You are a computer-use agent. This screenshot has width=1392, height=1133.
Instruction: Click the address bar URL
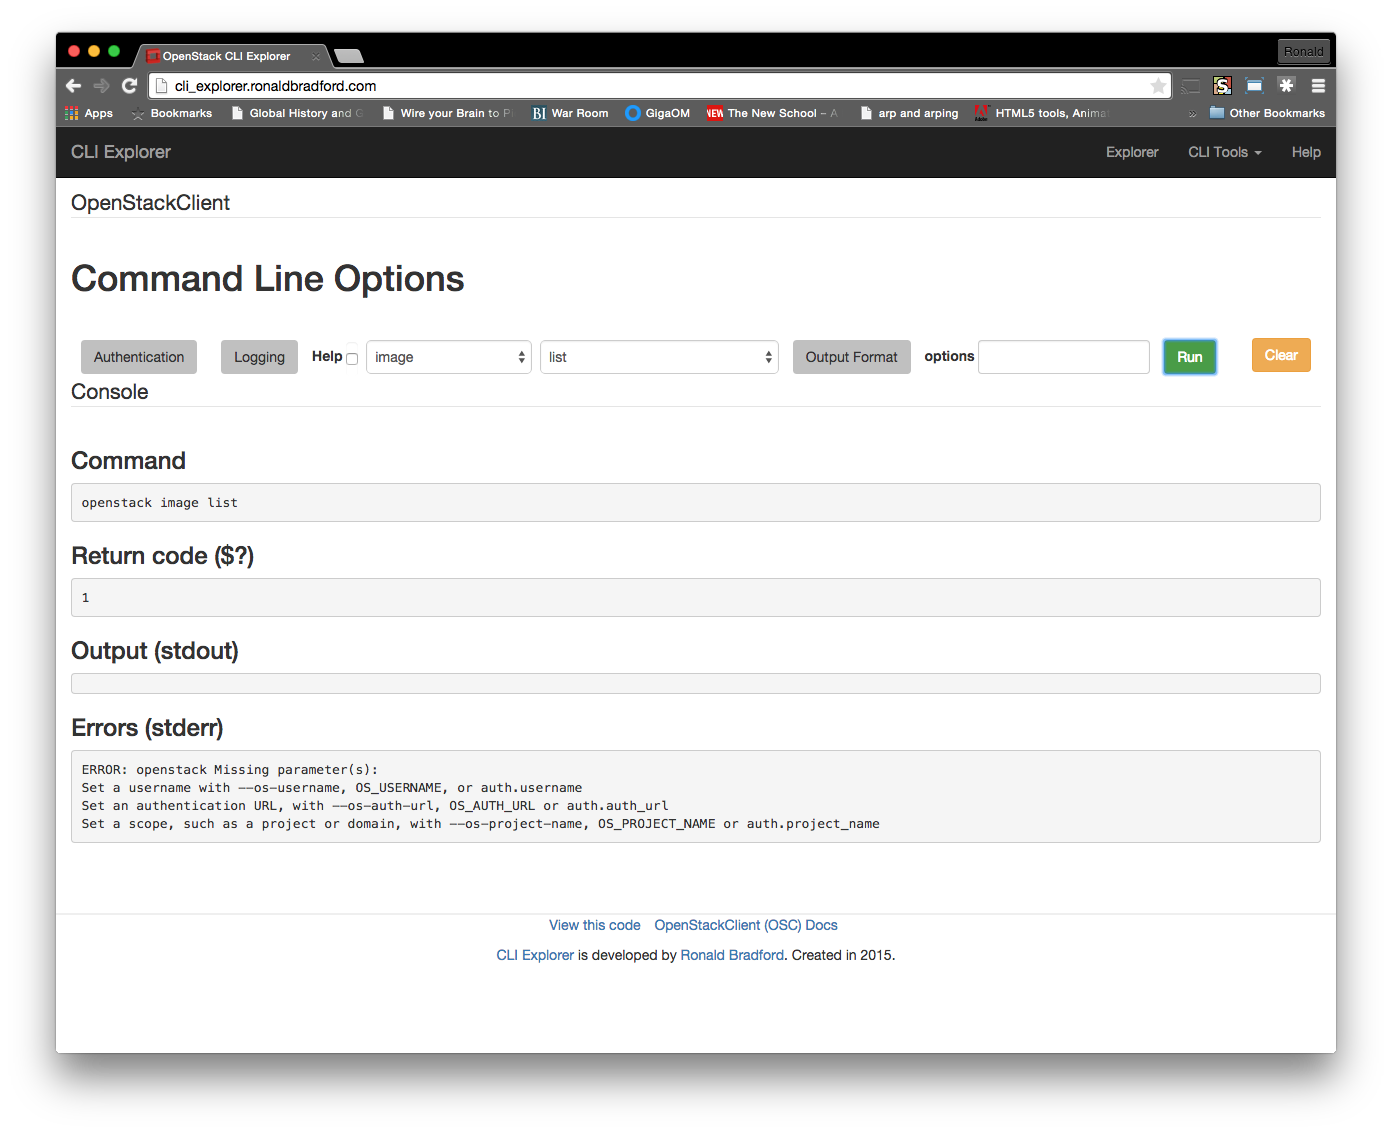(275, 86)
